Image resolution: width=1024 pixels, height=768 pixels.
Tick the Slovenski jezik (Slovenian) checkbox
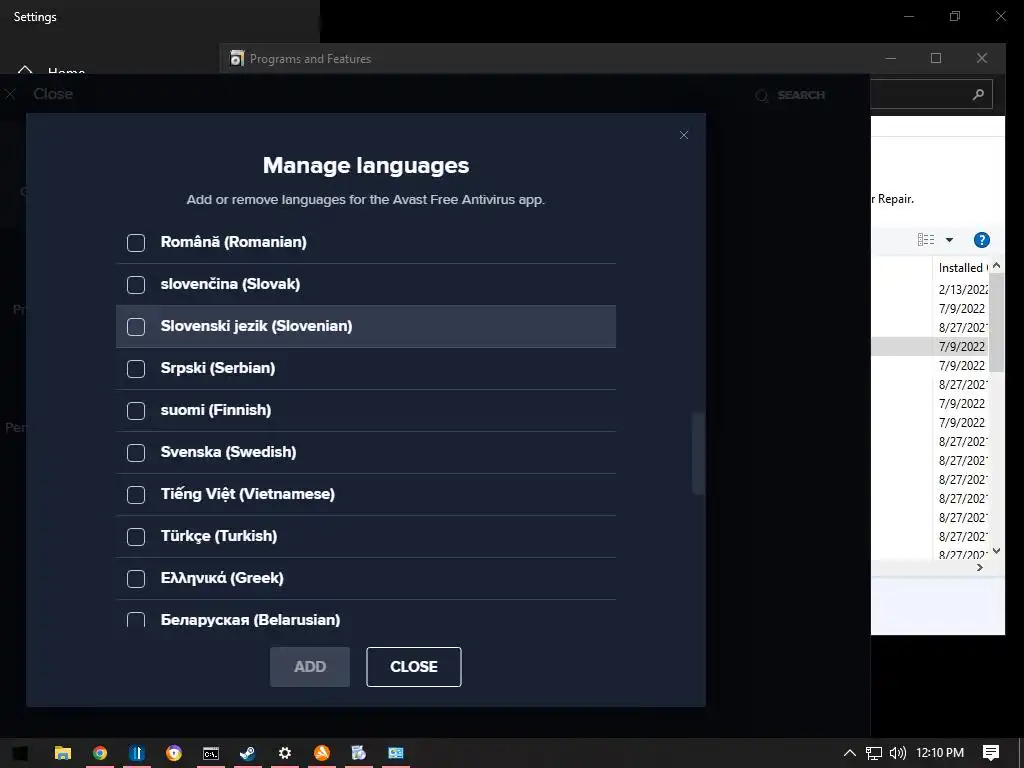(x=136, y=327)
